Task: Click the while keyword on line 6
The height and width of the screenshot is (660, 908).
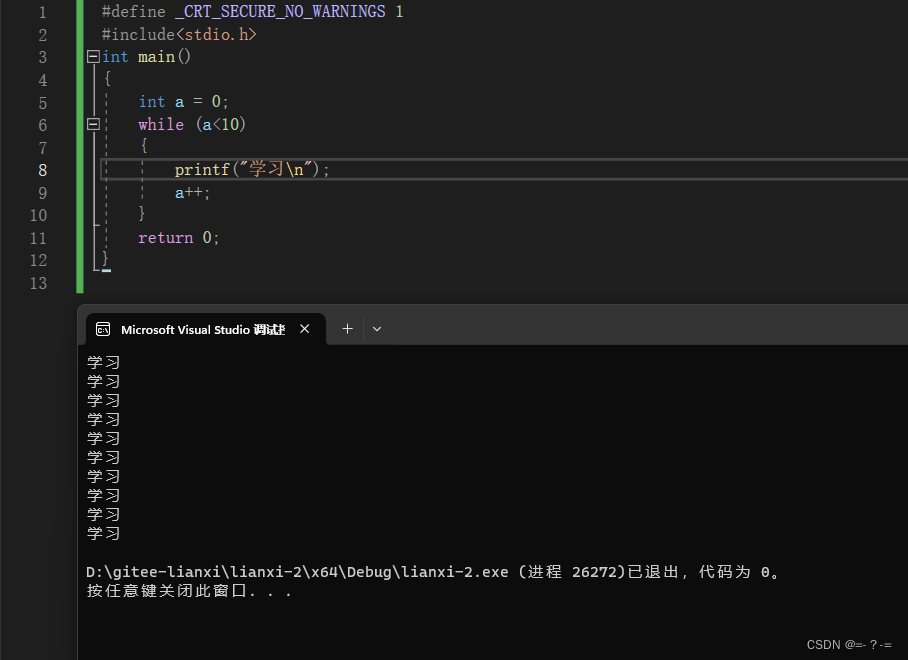Action: pyautogui.click(x=160, y=124)
